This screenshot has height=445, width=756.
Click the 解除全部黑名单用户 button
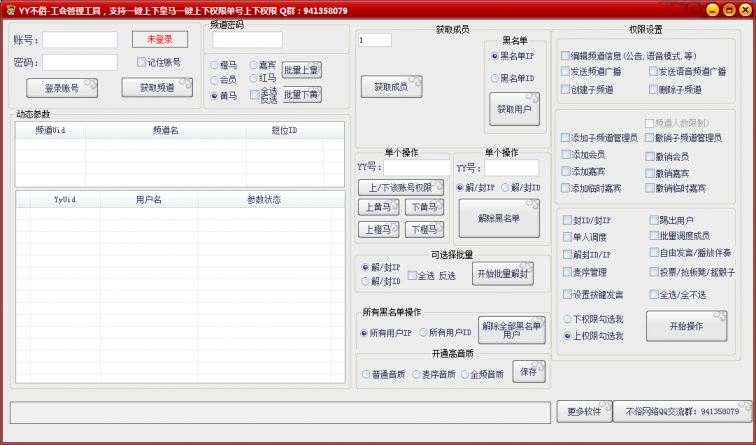point(512,330)
